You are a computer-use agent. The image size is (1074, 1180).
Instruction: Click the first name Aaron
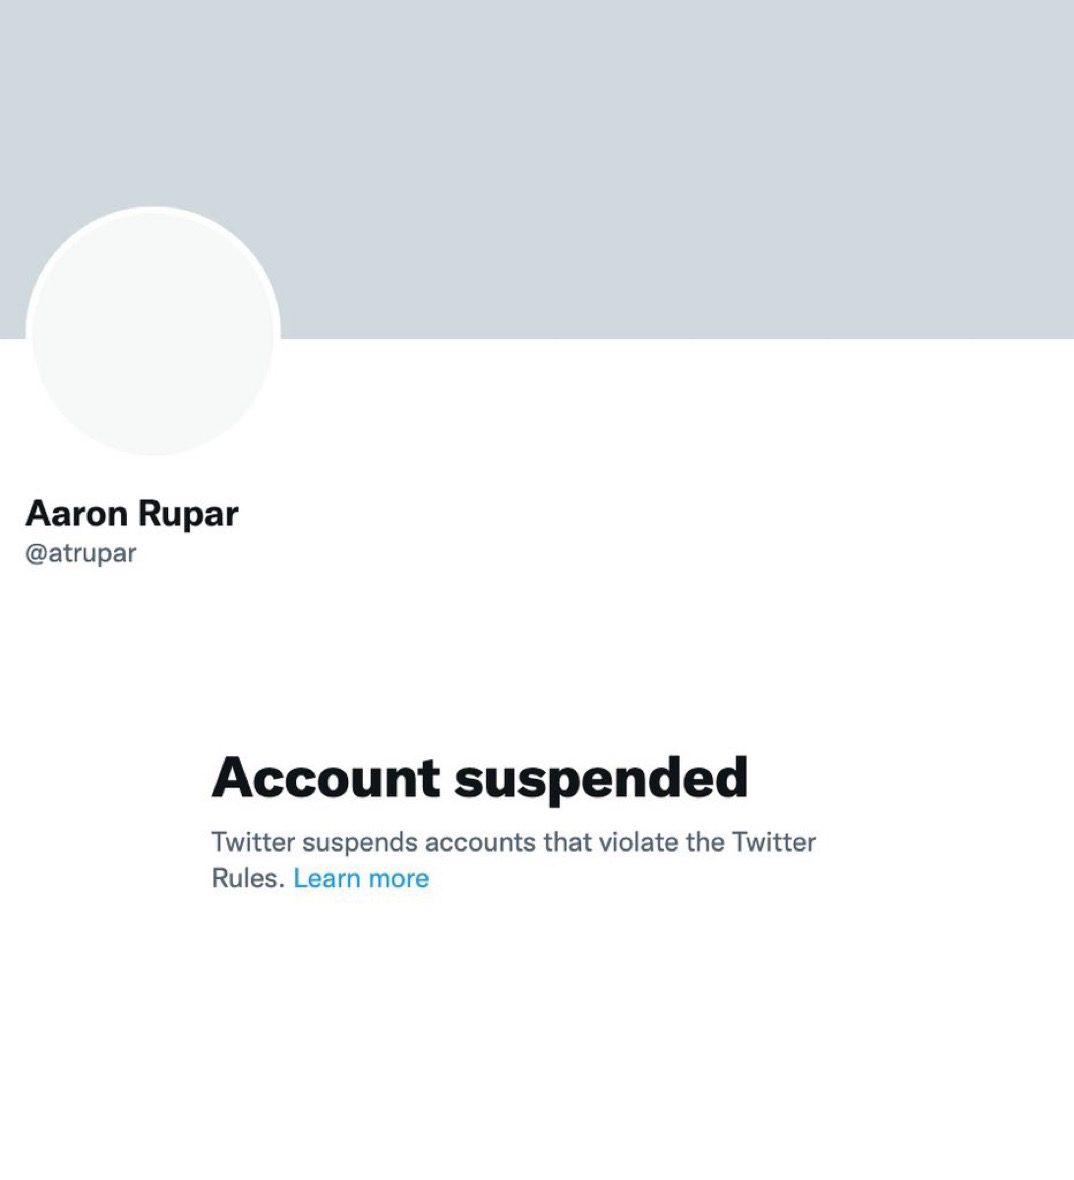click(x=76, y=513)
